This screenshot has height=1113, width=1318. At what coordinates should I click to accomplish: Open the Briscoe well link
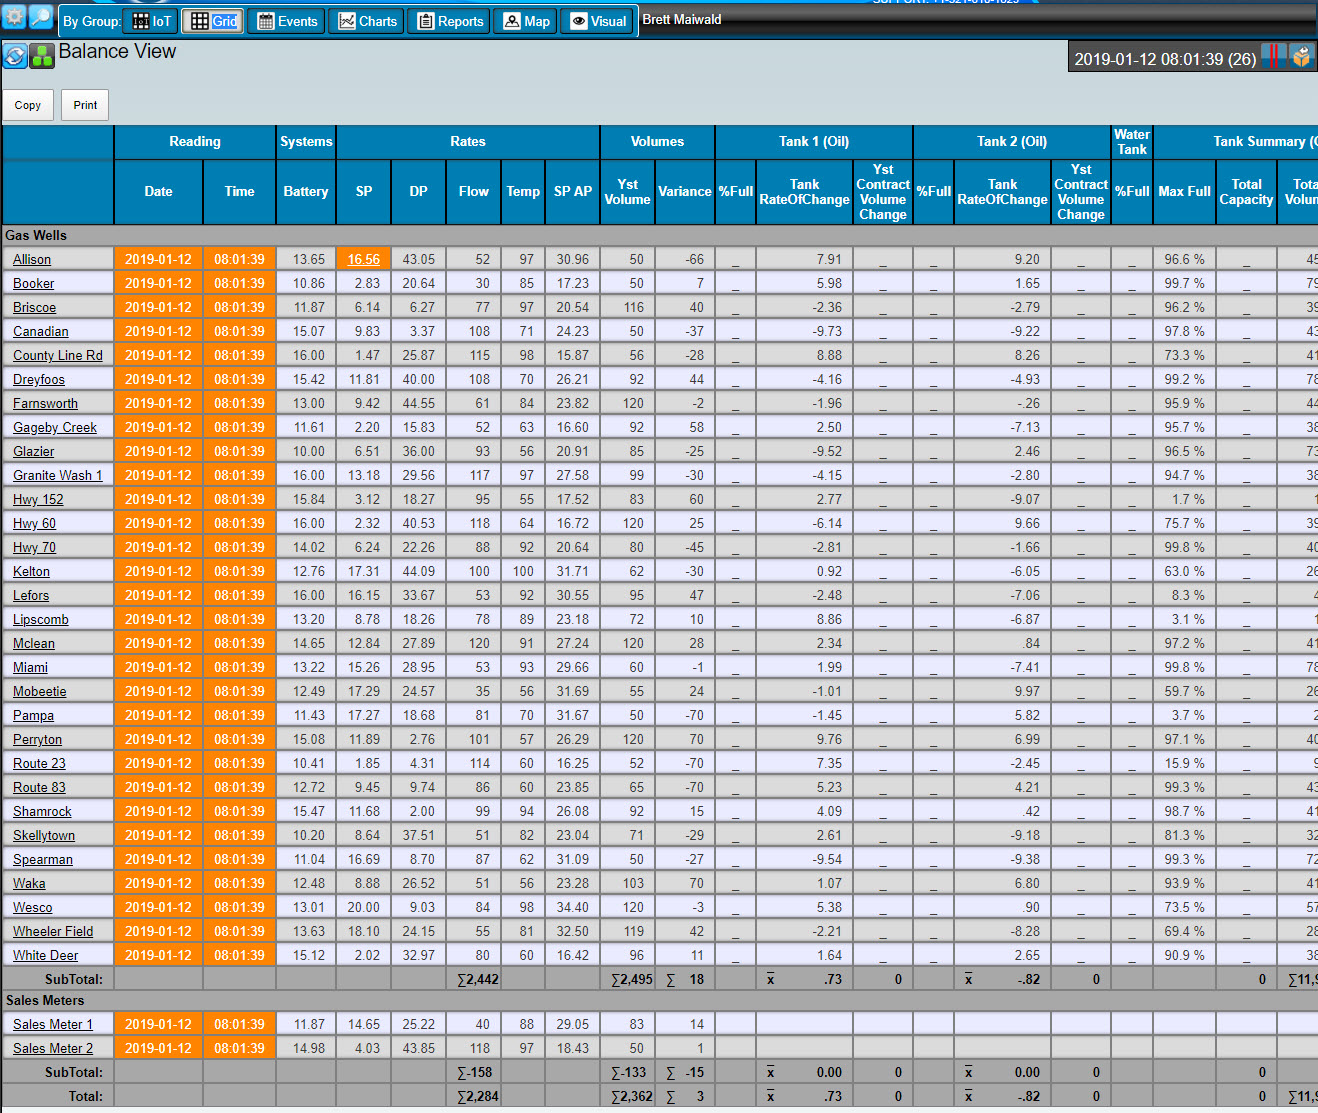35,307
